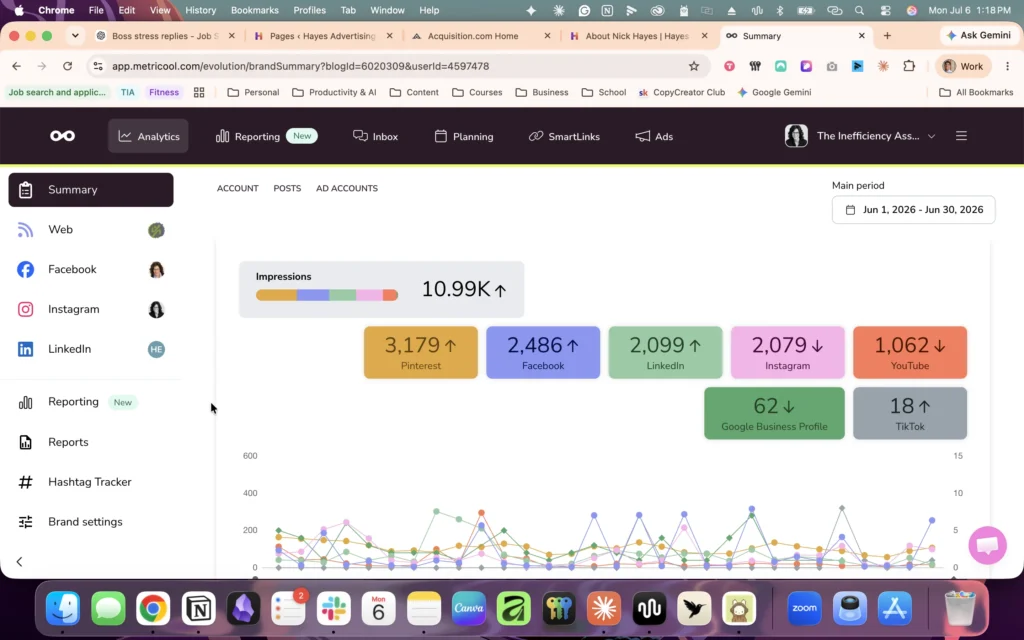Open Slack from the dock
This screenshot has height=640, width=1024.
[x=333, y=609]
